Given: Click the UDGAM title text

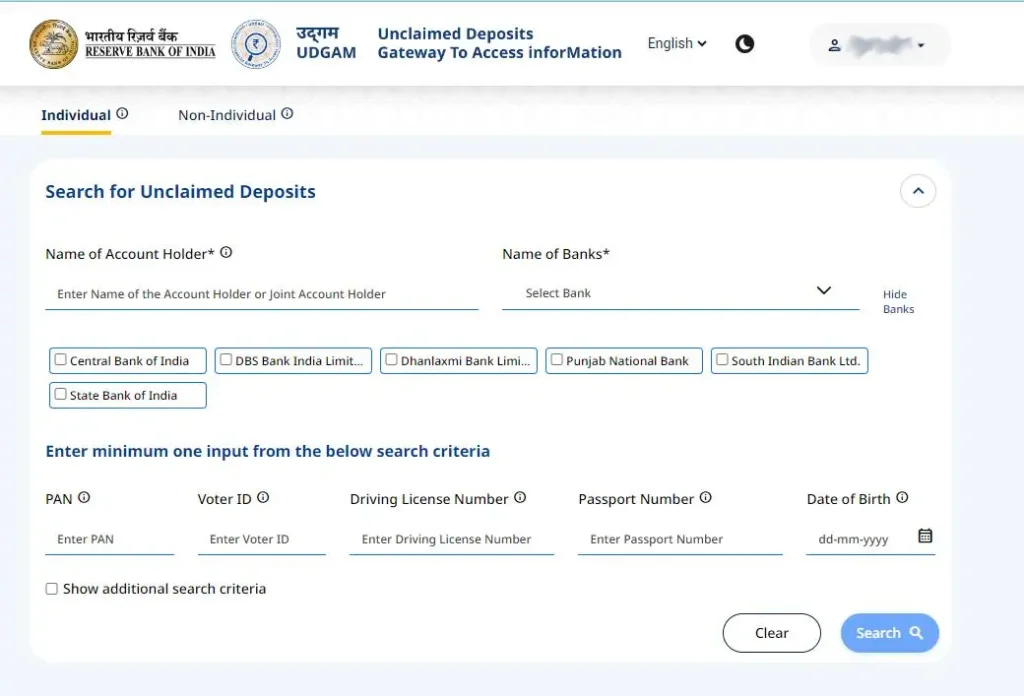Looking at the screenshot, I should 326,53.
